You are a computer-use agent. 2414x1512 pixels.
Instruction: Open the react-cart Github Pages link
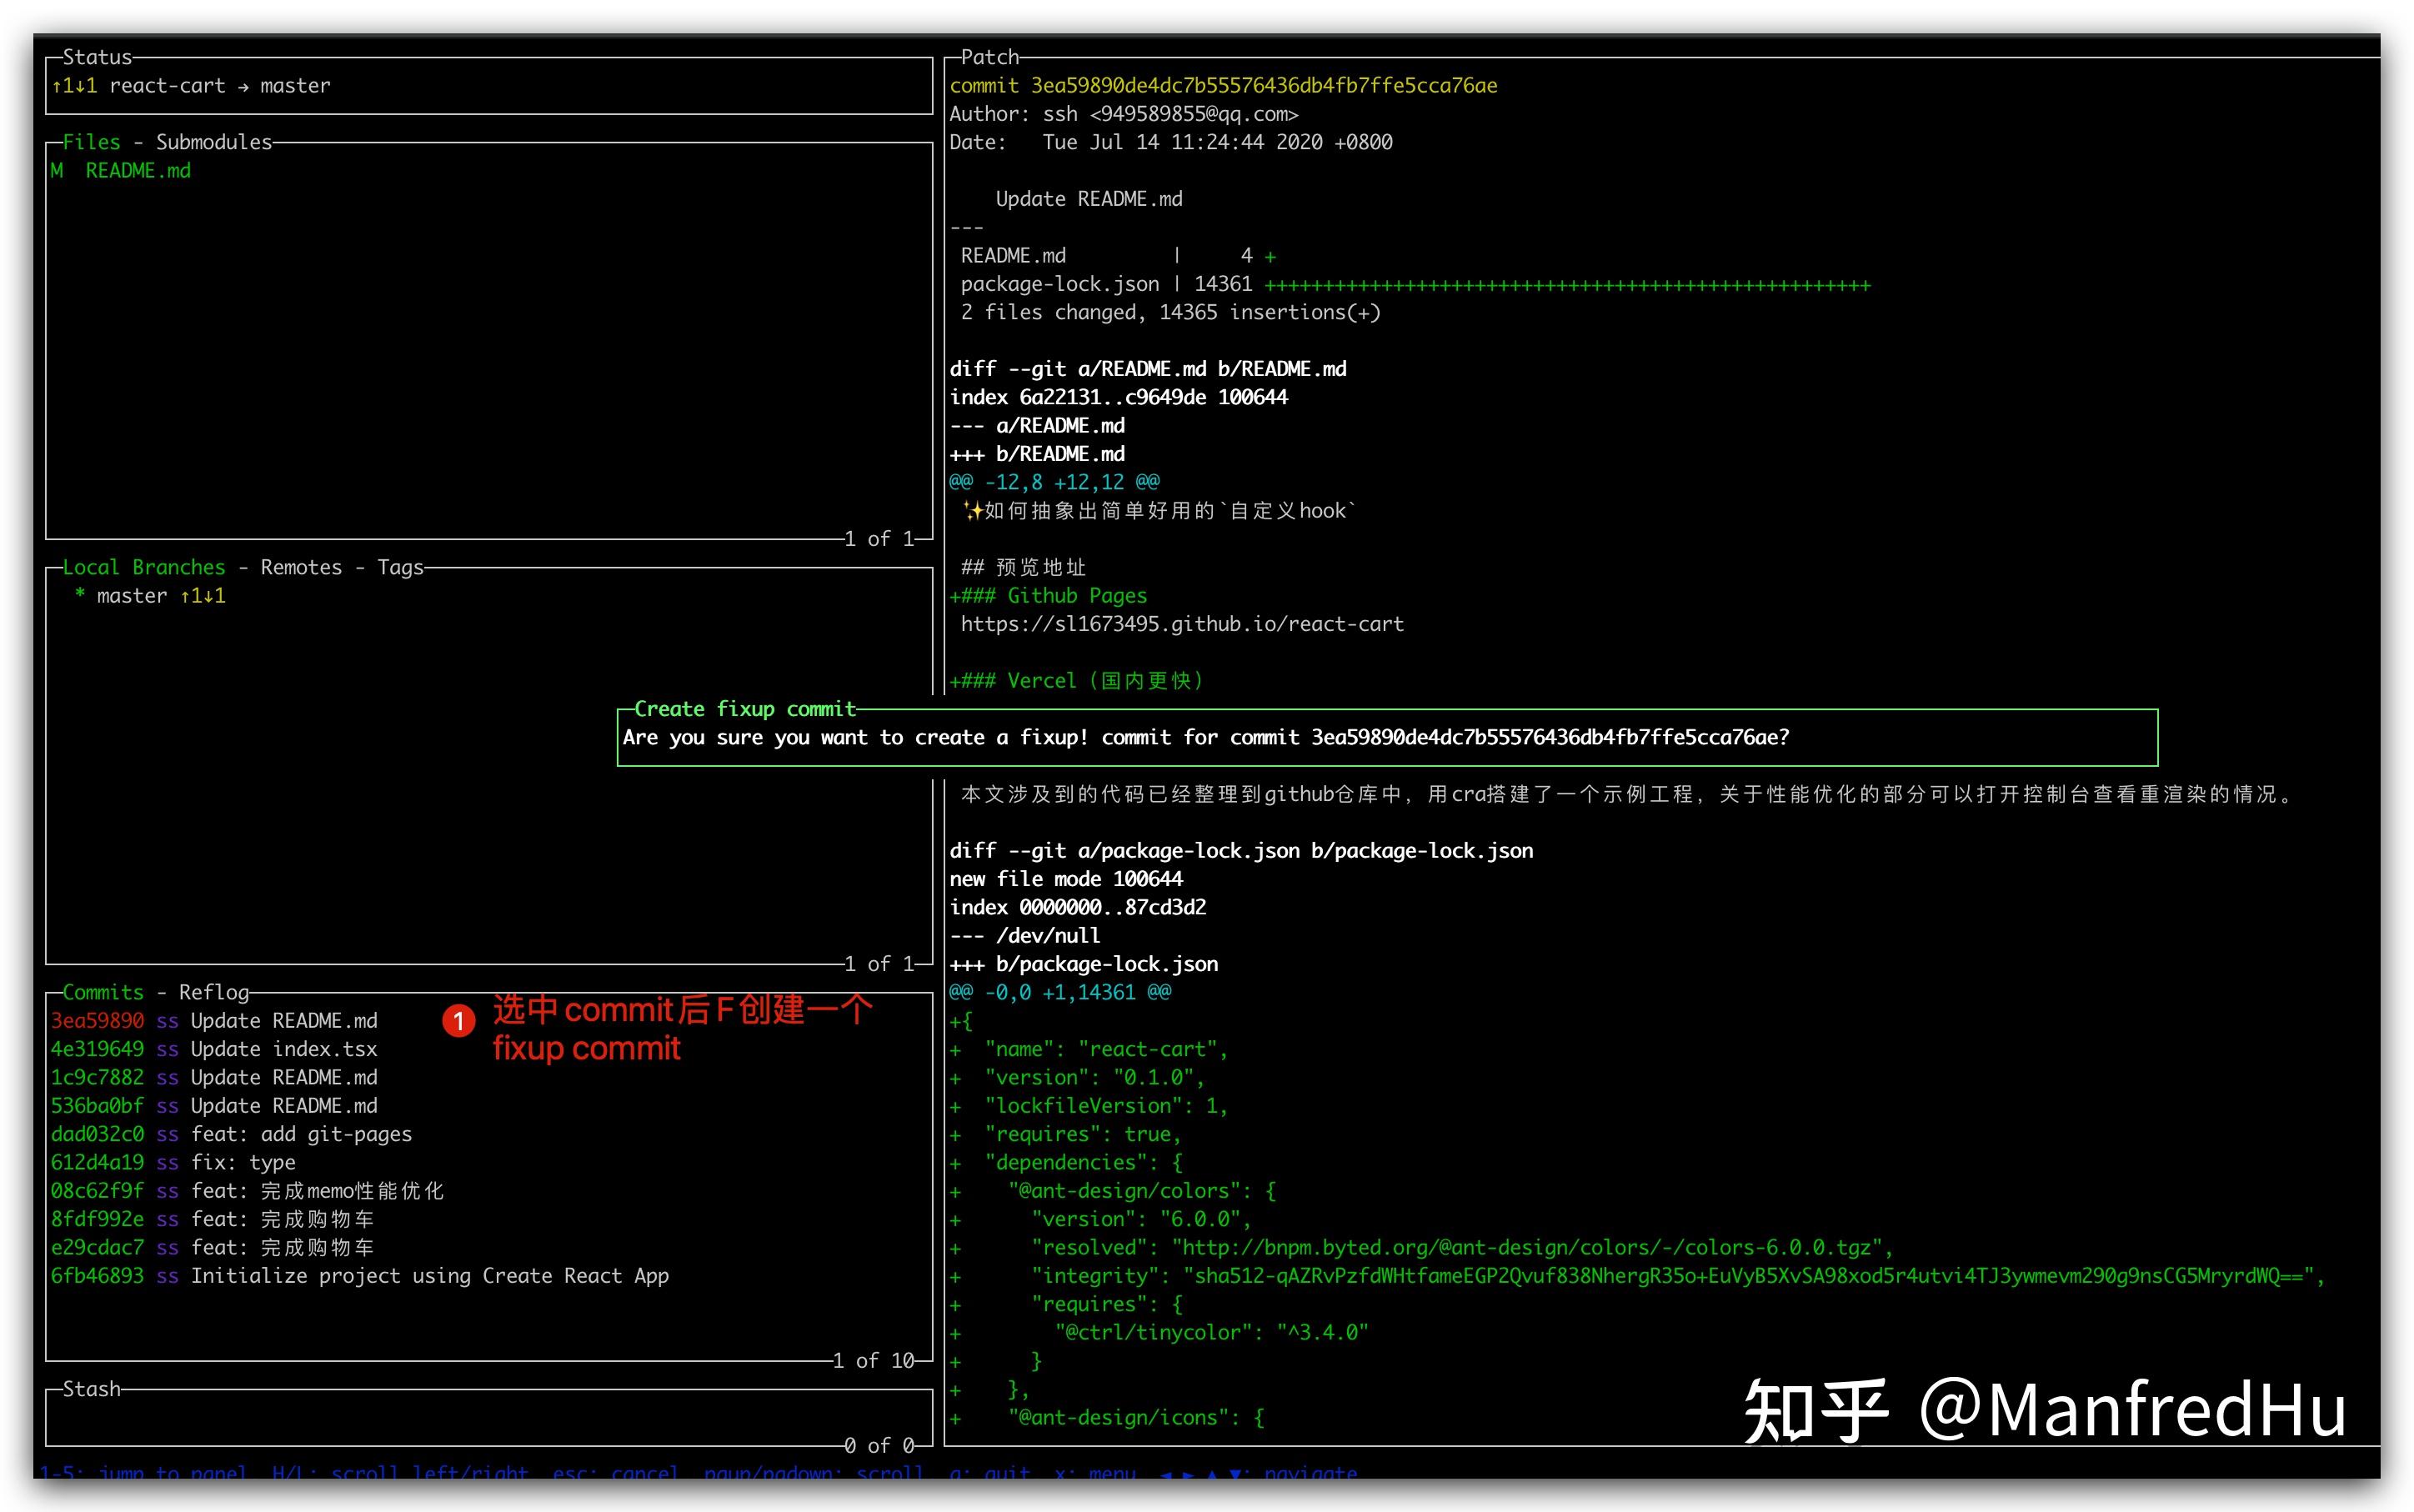[x=1183, y=623]
